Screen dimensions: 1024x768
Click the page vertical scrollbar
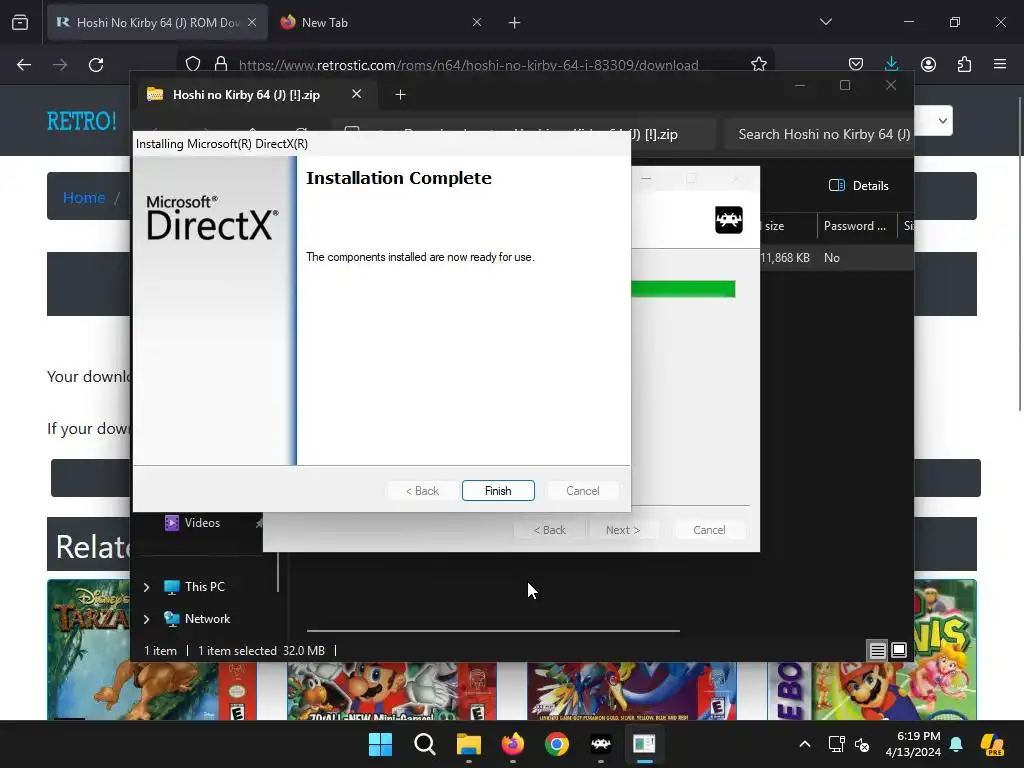(1019, 254)
